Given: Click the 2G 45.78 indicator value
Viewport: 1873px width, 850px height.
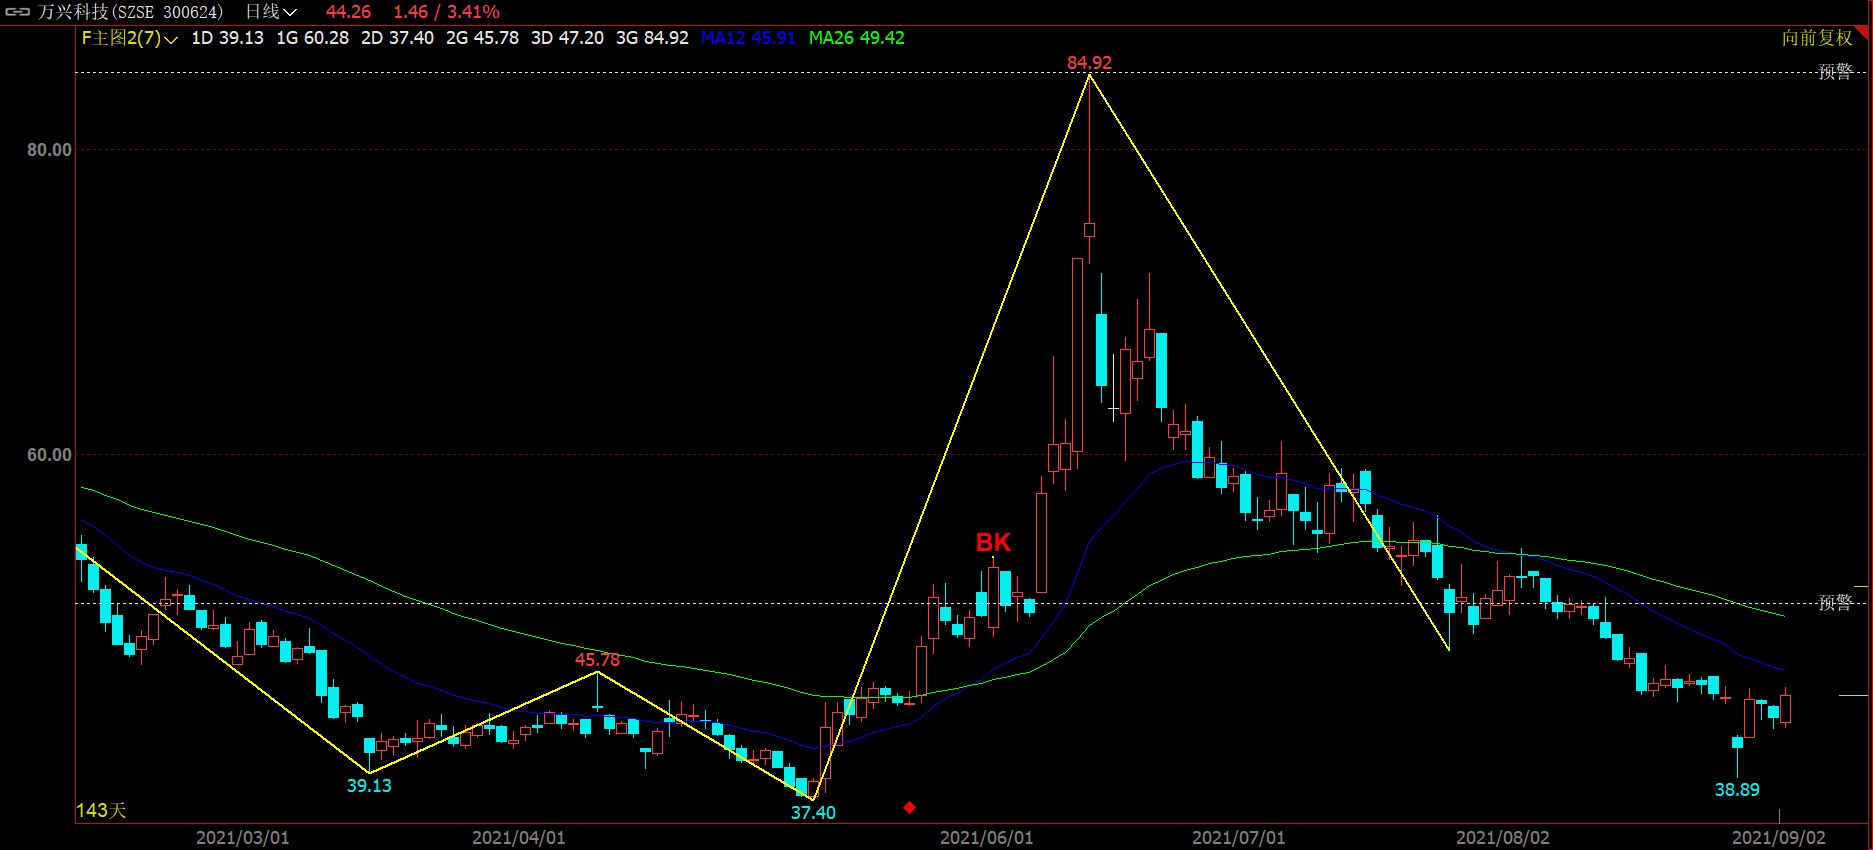Looking at the screenshot, I should 483,38.
